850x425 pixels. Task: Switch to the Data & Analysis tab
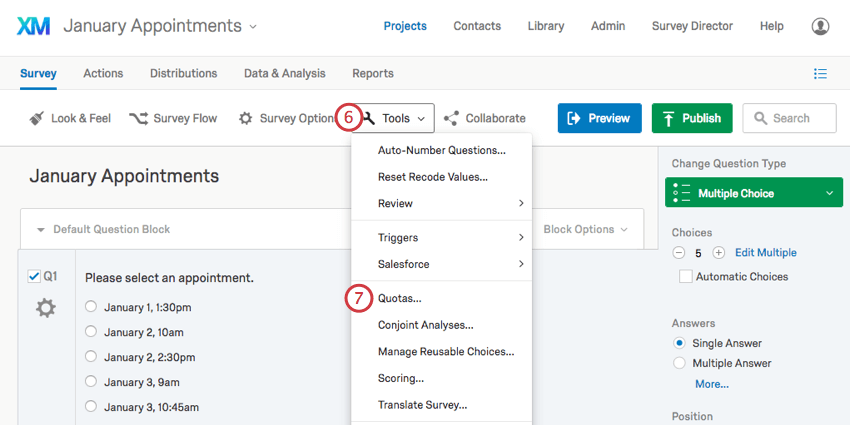point(284,73)
